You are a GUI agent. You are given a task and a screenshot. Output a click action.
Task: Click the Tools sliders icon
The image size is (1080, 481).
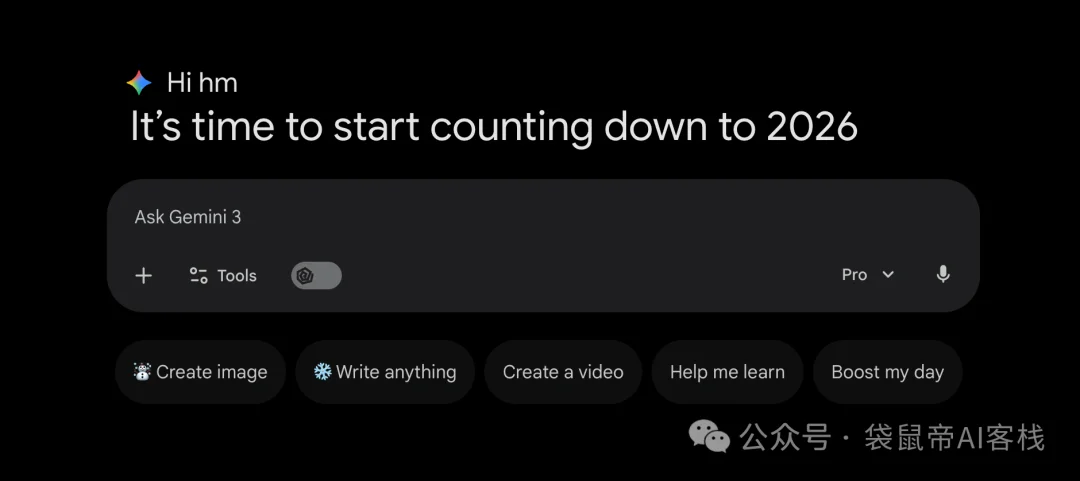(198, 276)
